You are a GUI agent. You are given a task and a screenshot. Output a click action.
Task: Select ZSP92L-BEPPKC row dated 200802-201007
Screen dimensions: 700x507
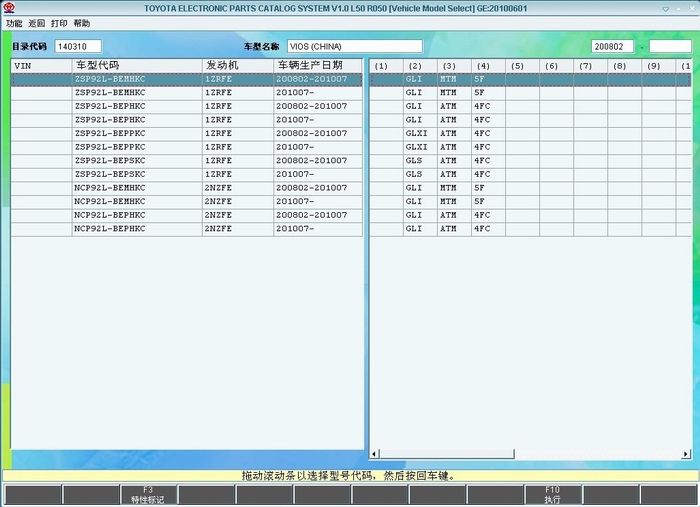[x=187, y=133]
